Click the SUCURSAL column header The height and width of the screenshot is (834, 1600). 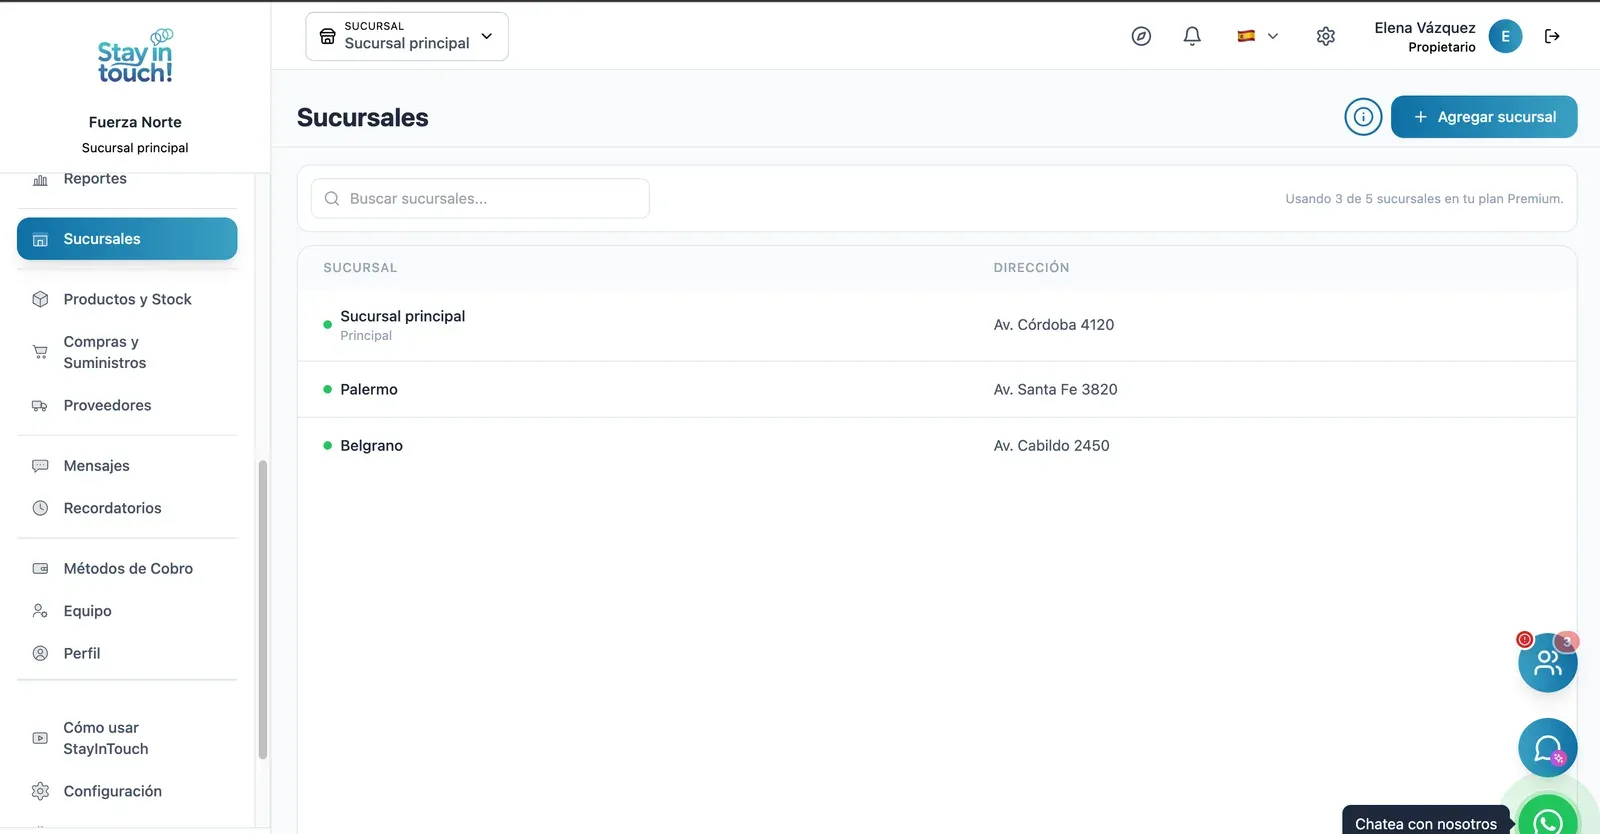[x=360, y=268]
